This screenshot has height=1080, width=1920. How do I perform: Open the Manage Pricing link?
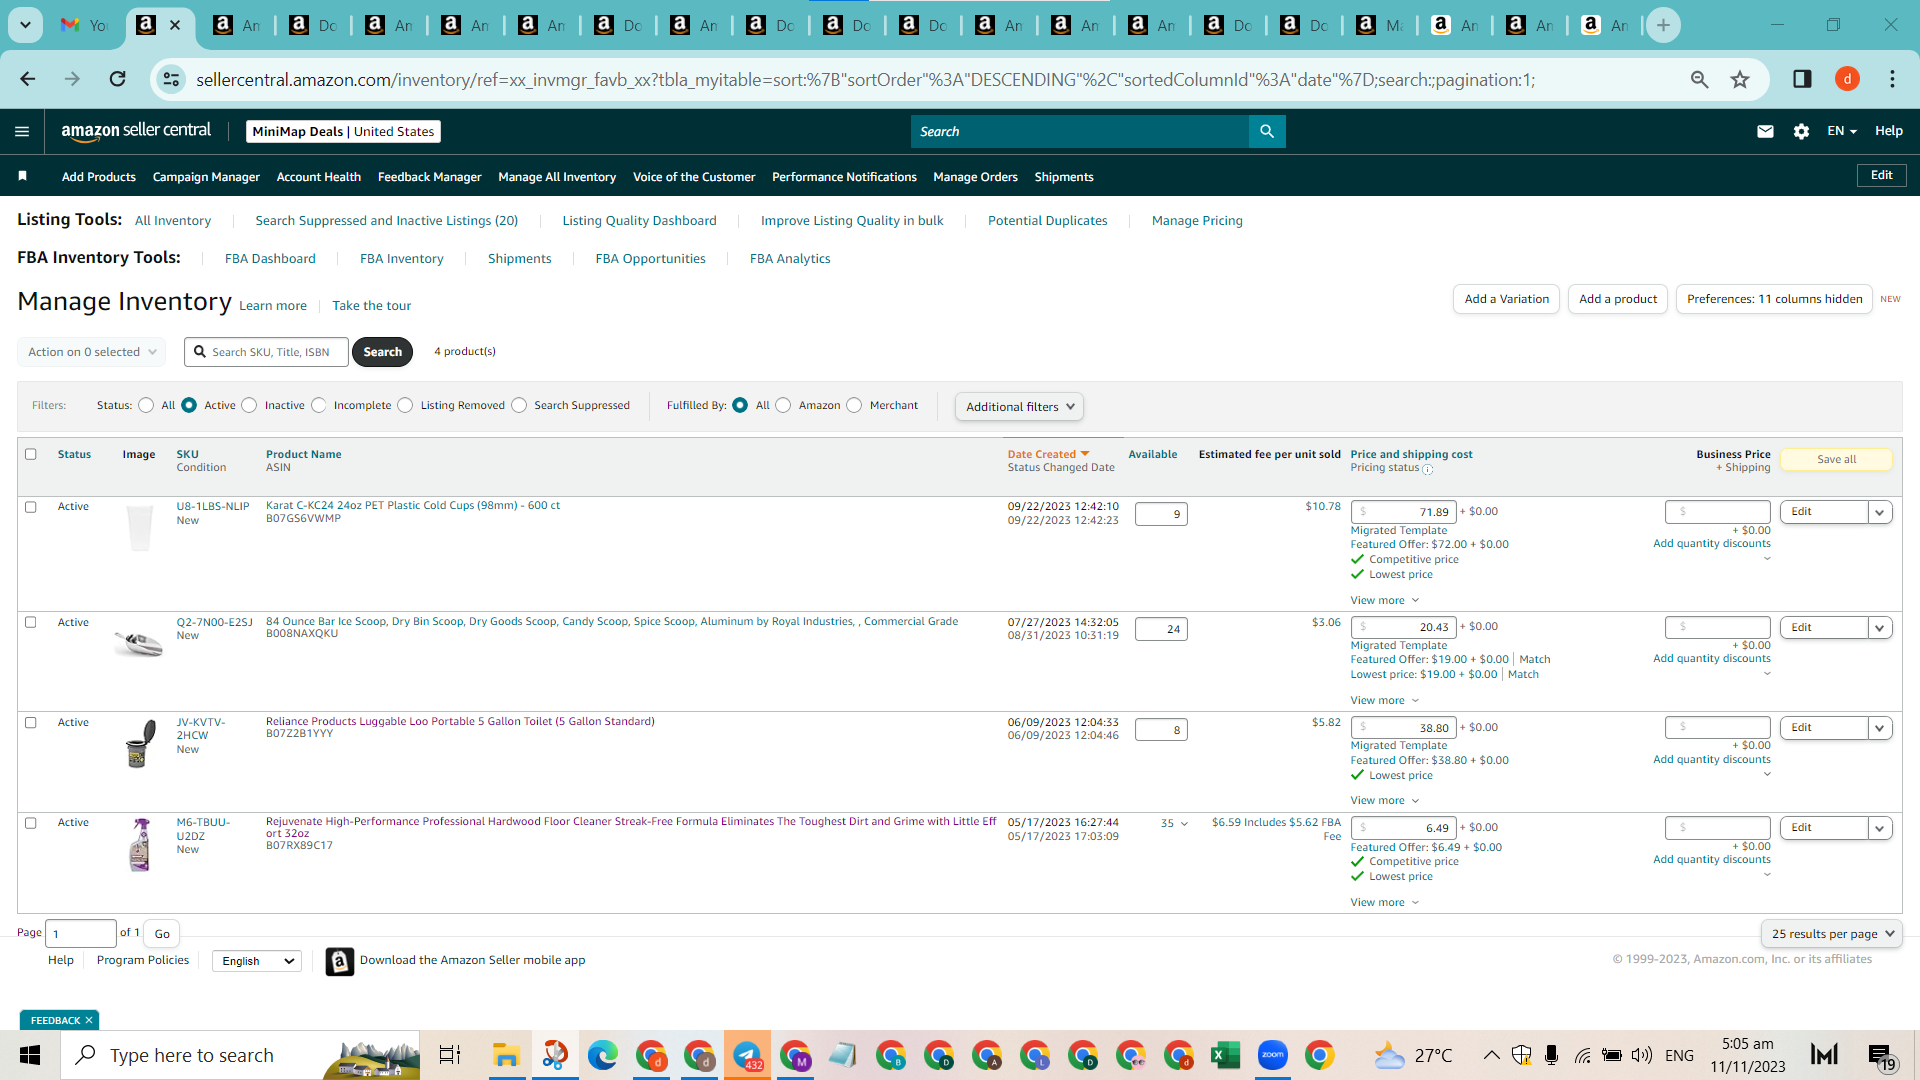coord(1197,221)
